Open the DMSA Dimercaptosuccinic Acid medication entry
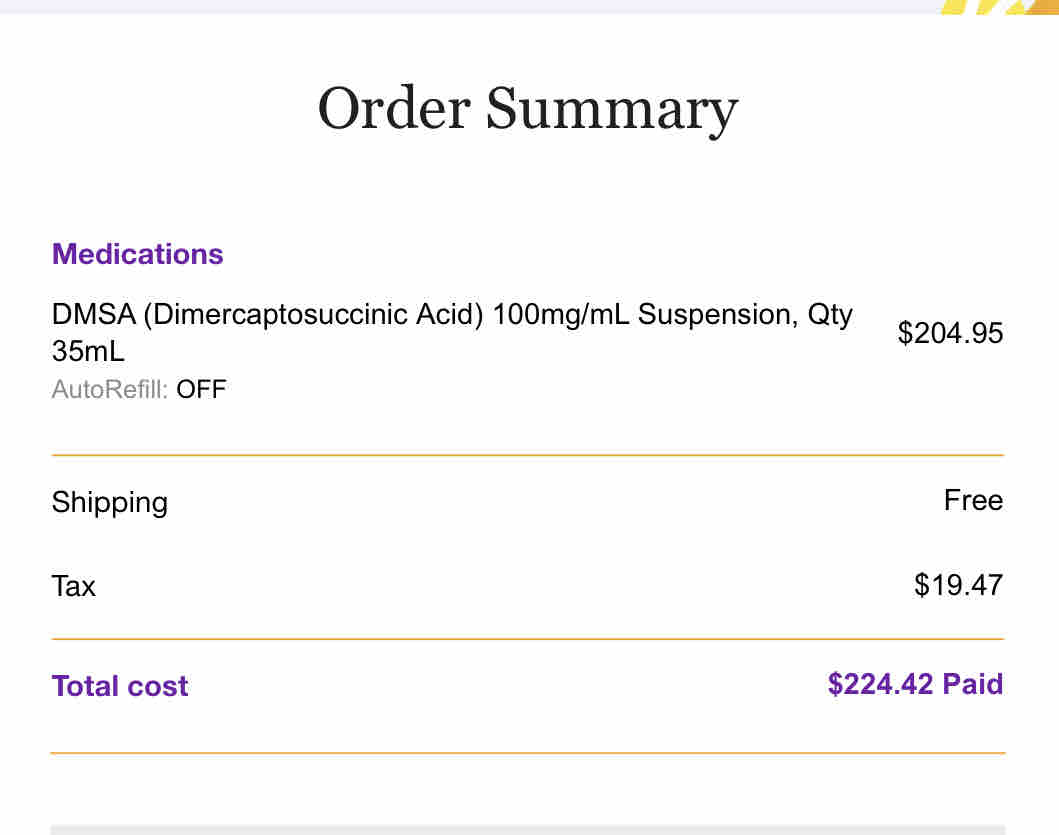The image size is (1059, 835). tap(452, 332)
